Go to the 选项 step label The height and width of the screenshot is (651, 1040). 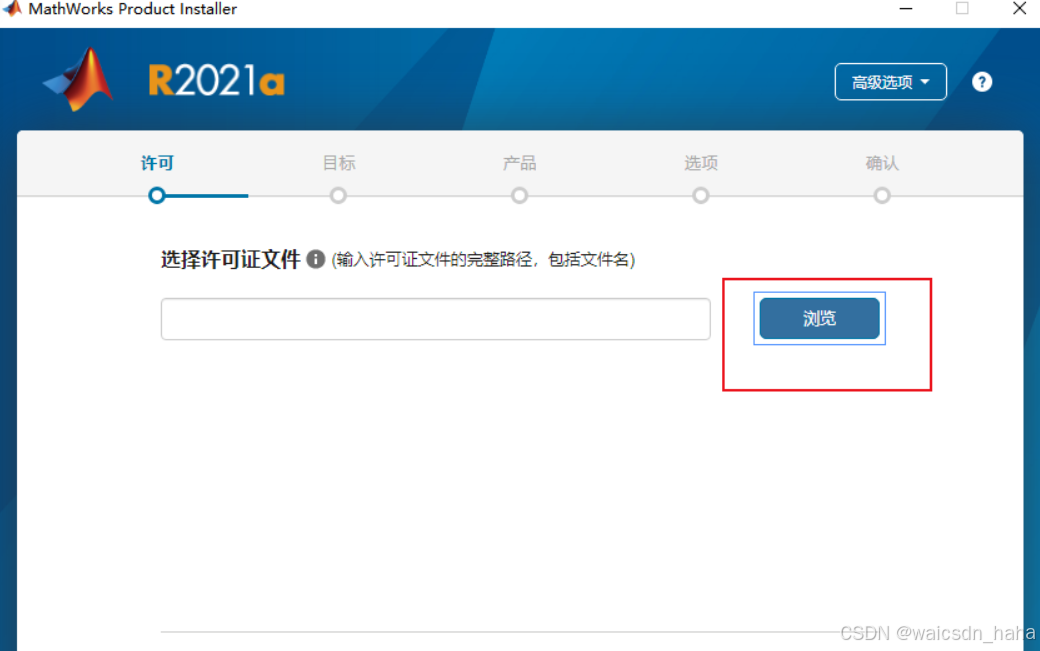(701, 163)
